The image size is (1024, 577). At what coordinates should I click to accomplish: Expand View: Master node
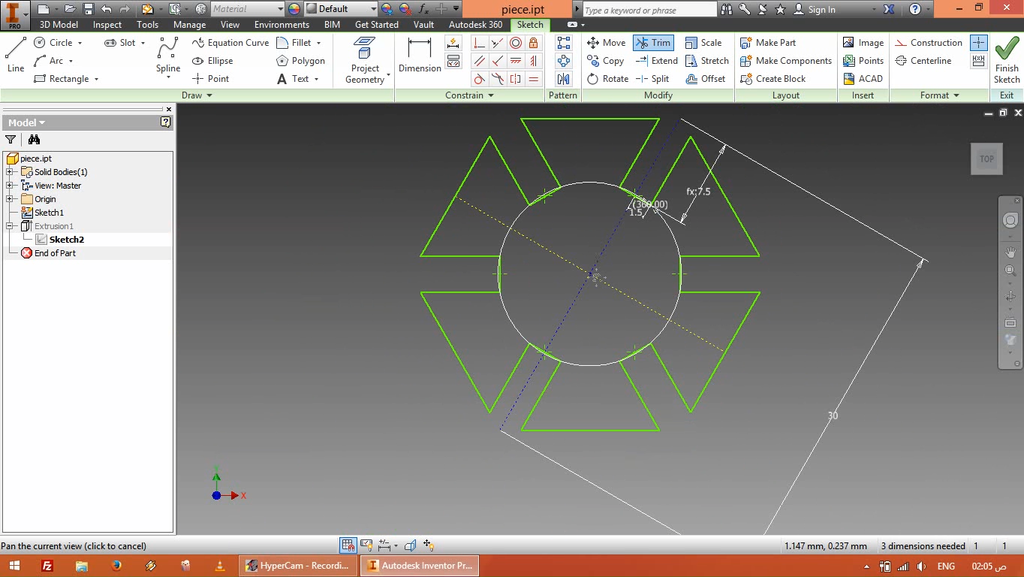click(10, 185)
